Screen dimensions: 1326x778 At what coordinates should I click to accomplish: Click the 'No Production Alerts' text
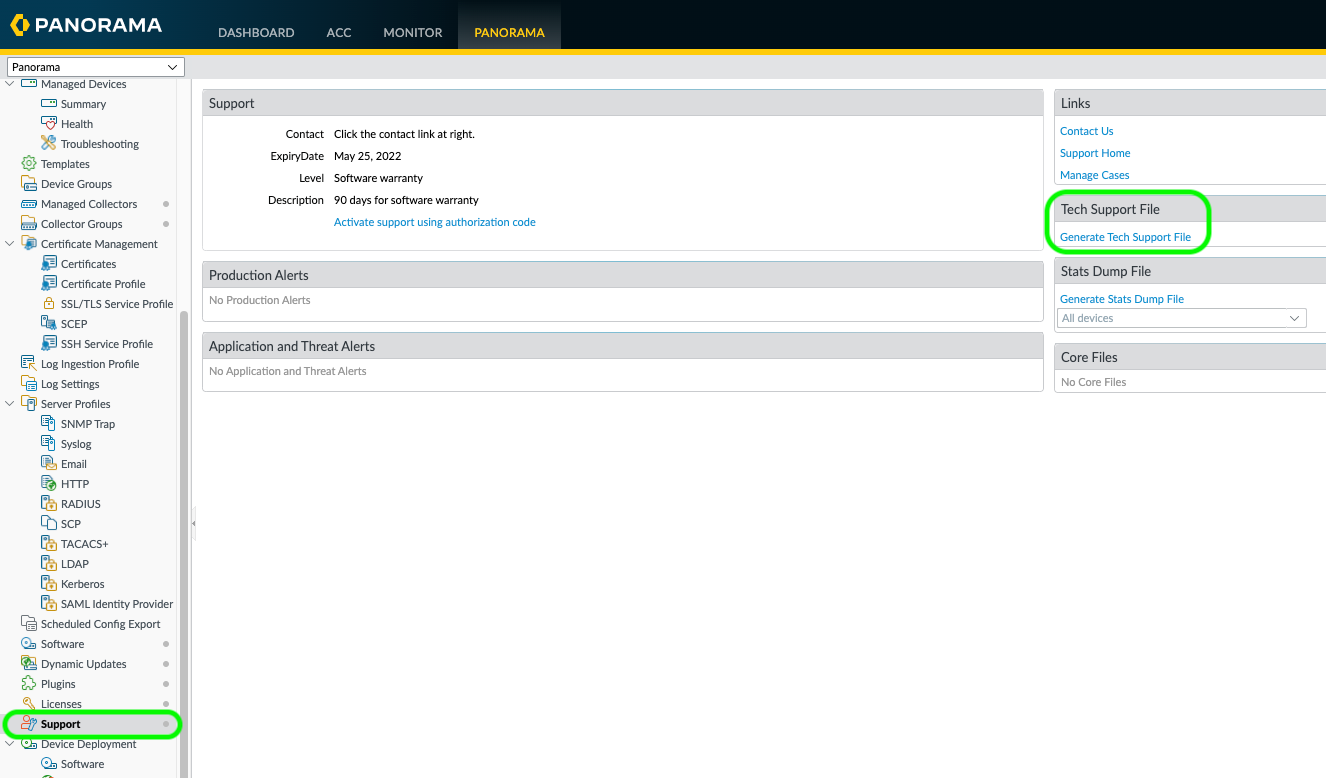pos(260,301)
